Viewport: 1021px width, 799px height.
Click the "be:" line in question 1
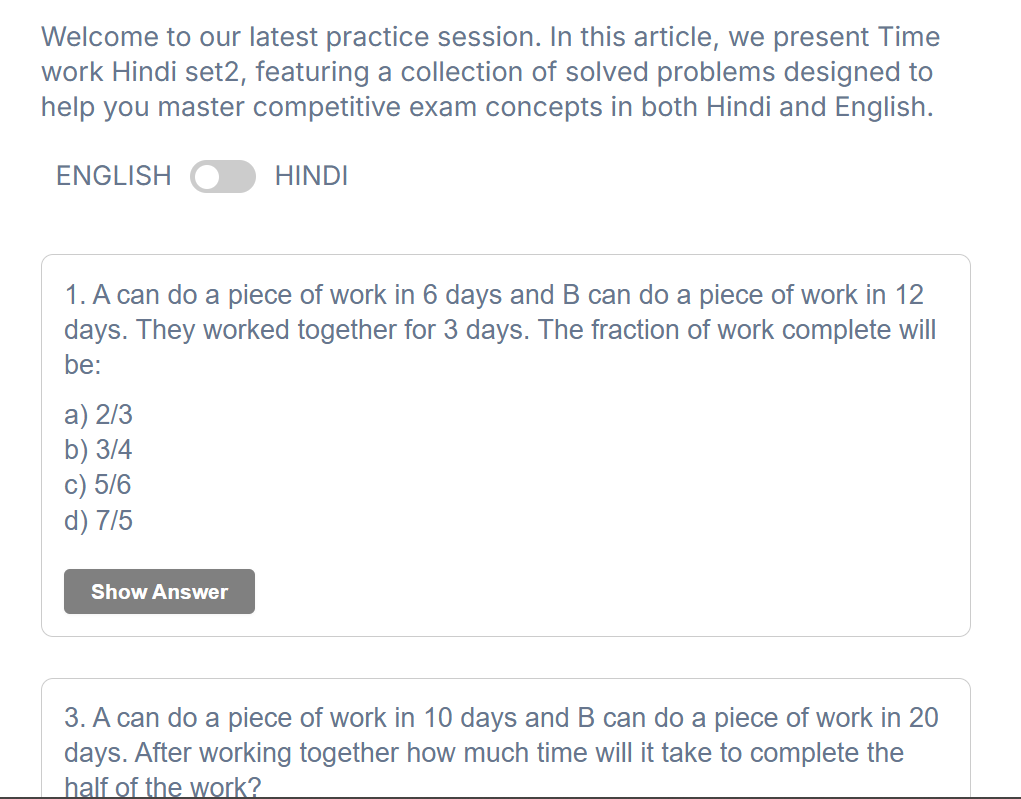coord(83,365)
